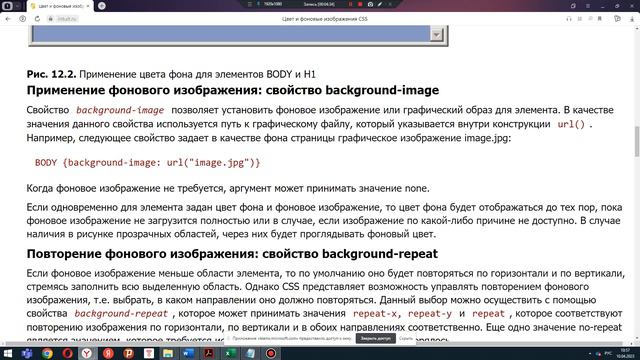
Task: Stop the screen recording with red square
Action: click(x=360, y=4)
